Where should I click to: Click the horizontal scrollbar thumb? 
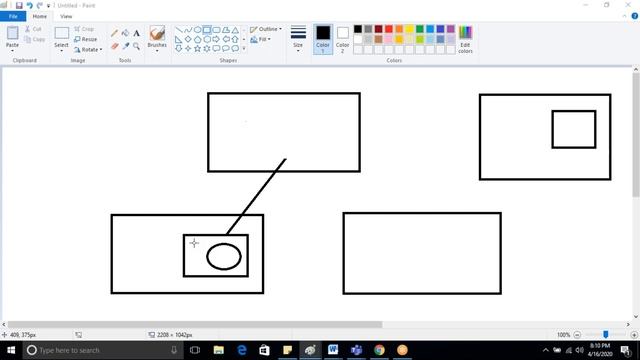pyautogui.click(x=195, y=324)
